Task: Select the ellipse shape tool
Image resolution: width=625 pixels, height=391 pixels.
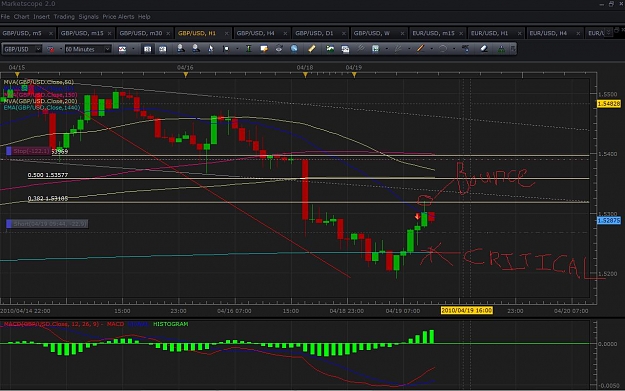Action: pyautogui.click(x=442, y=49)
